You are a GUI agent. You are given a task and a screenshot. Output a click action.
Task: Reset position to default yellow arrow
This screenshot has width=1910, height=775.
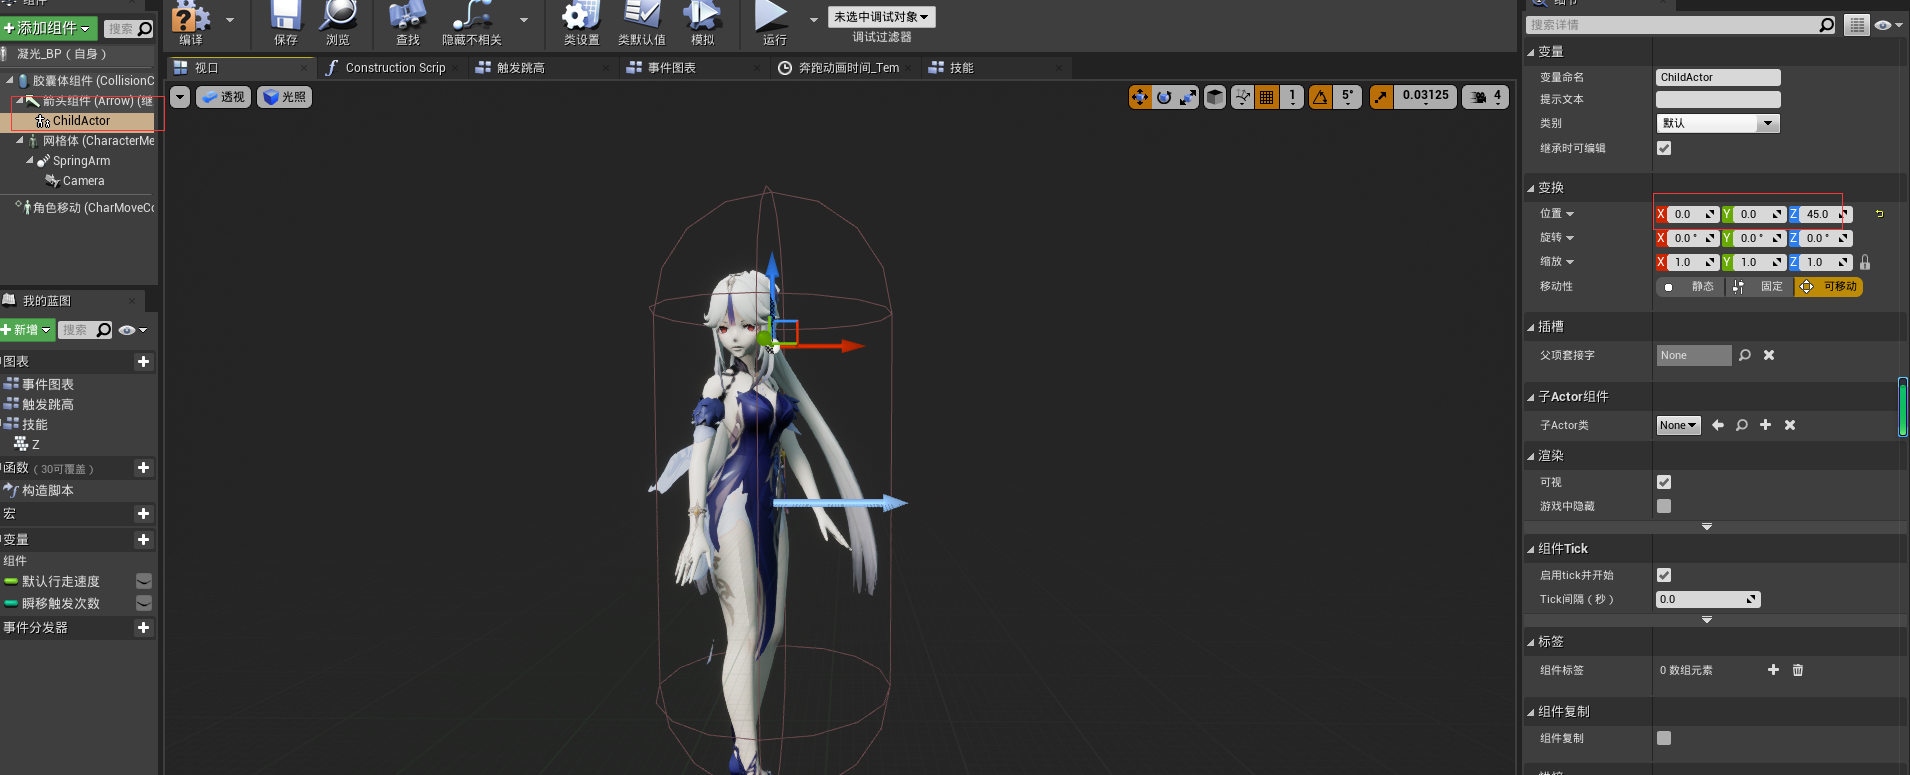click(1879, 214)
